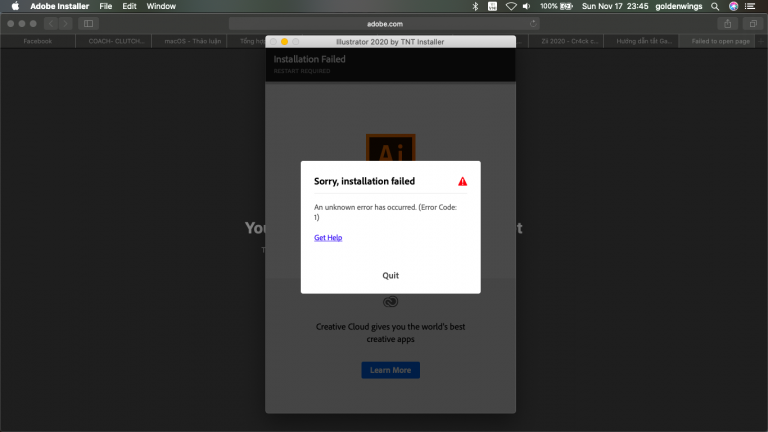This screenshot has width=768, height=432.
Task: Click the Quit button in error dialog
Action: click(390, 275)
